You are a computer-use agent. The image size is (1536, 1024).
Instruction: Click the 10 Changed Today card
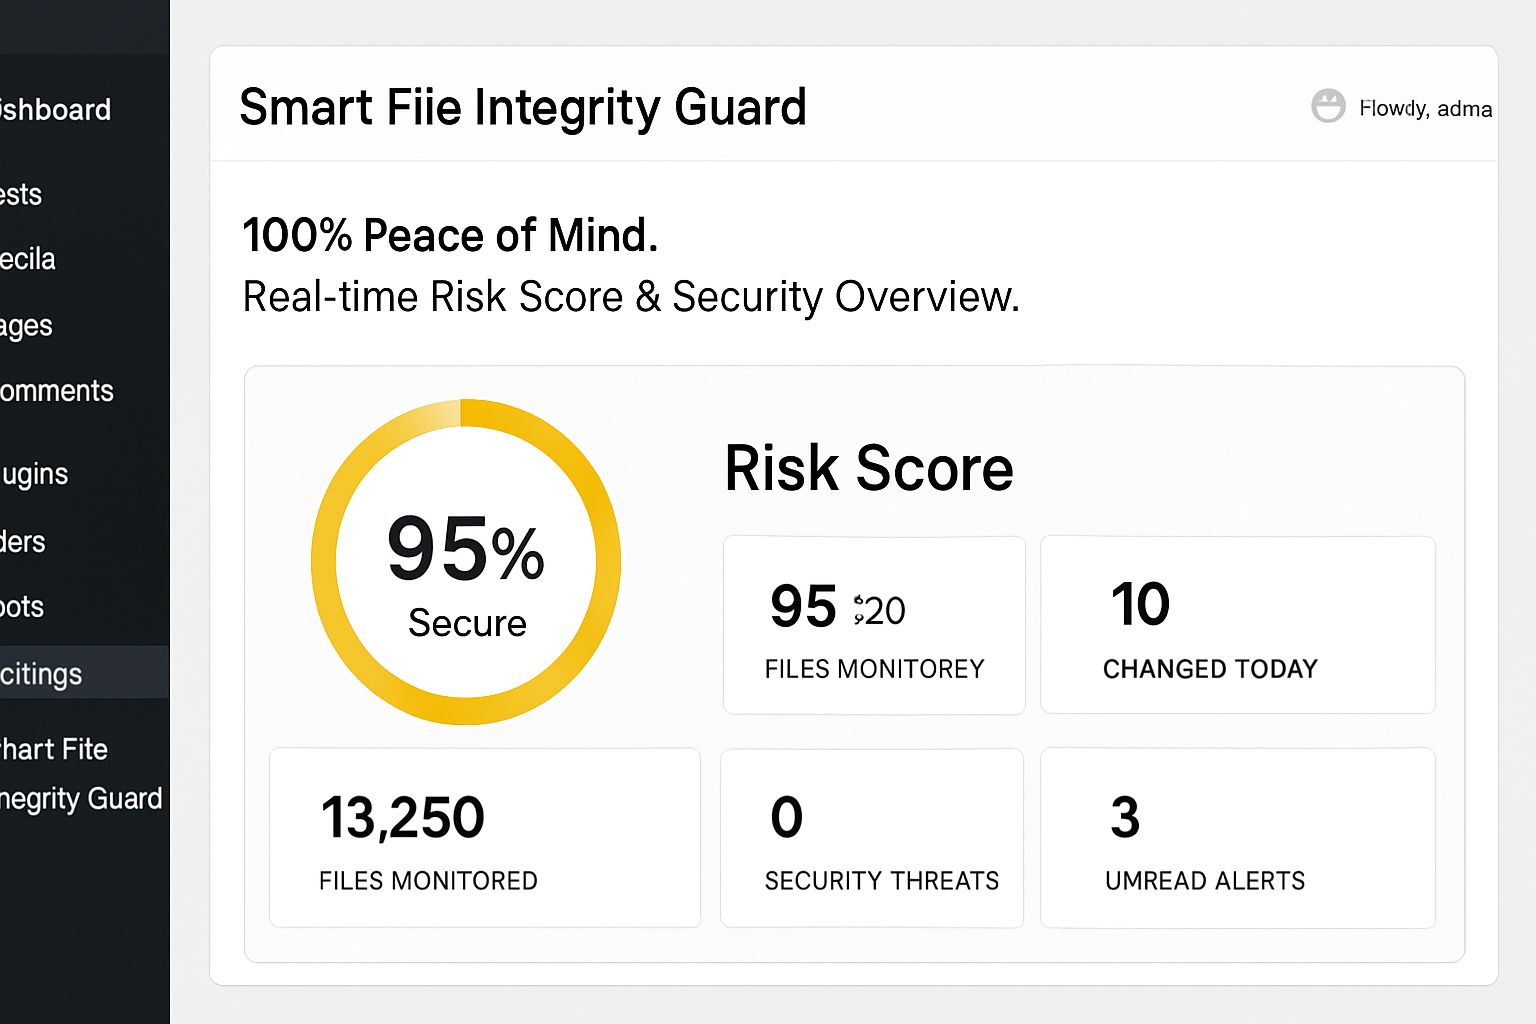click(x=1237, y=624)
